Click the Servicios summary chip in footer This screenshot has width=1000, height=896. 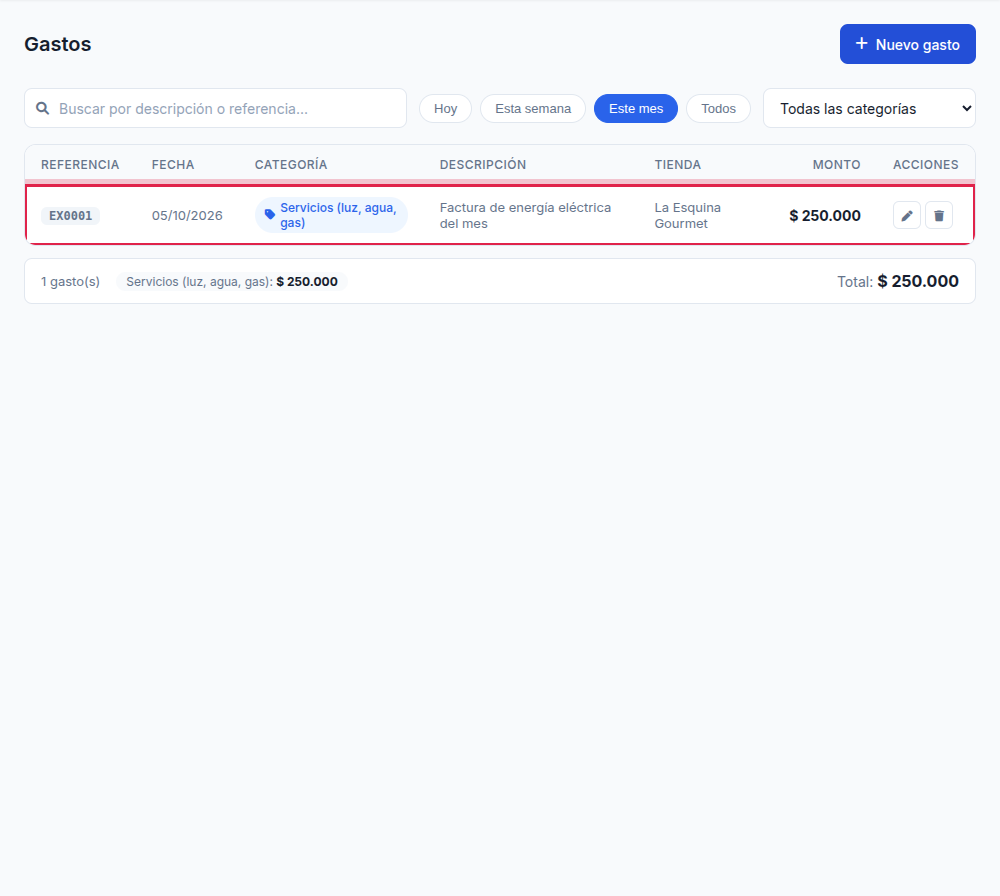232,281
